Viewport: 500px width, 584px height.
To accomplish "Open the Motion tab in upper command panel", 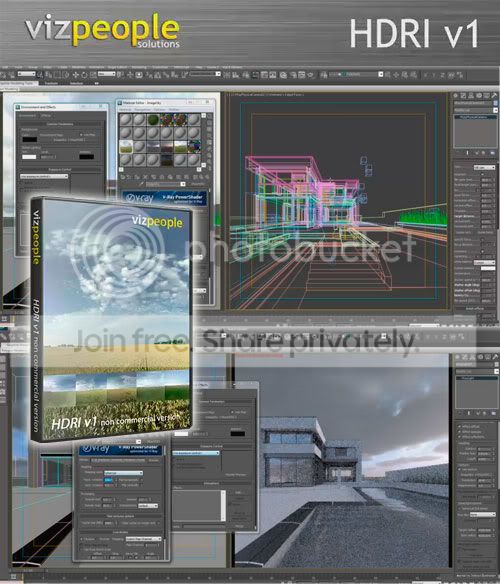I will point(480,95).
